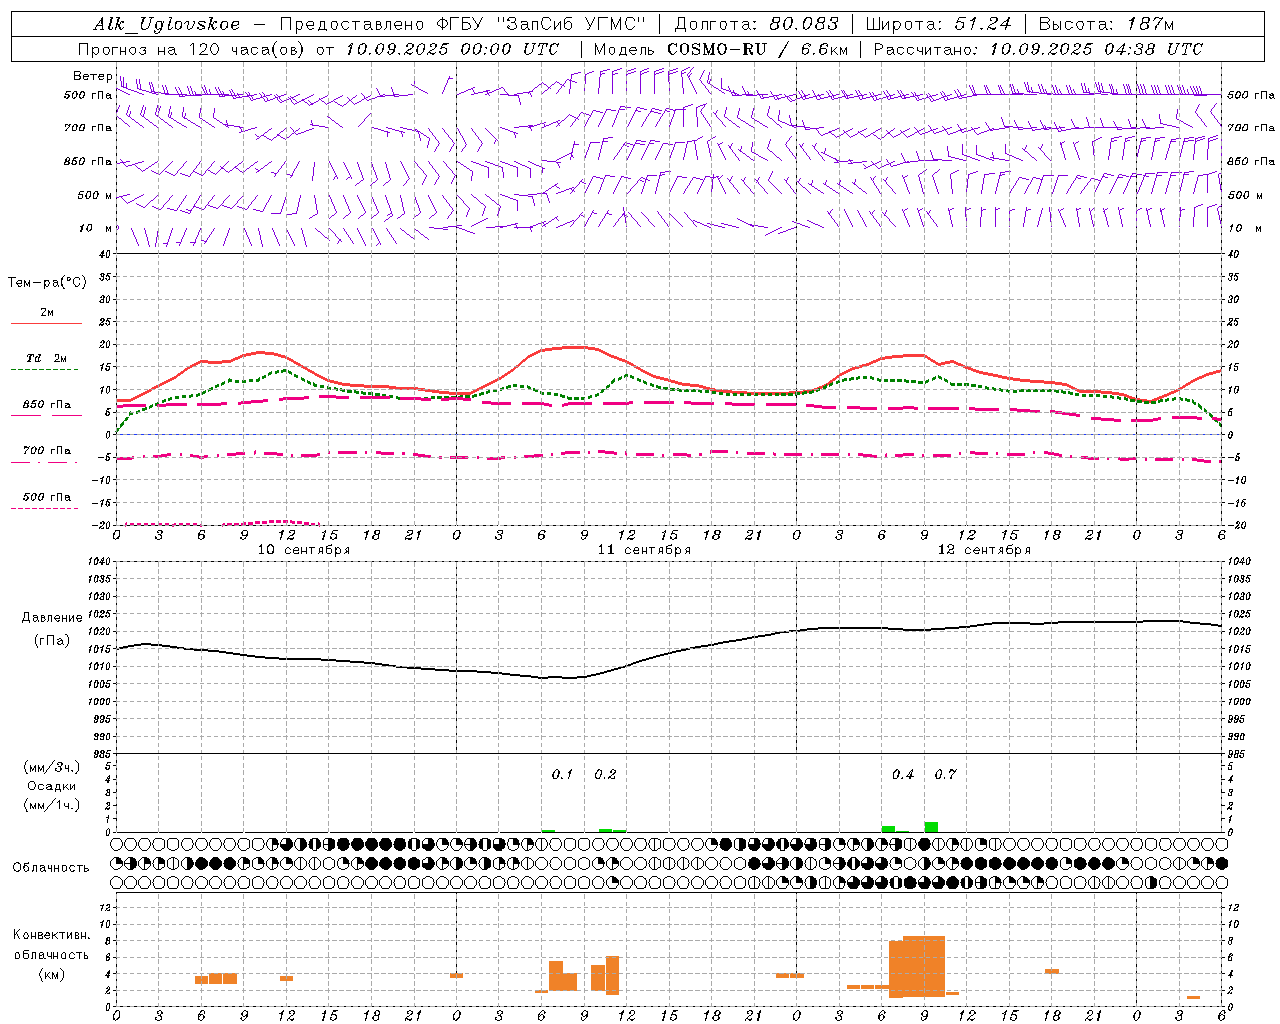Screen dimensions: 1280x1024
Task: Click the 'ФГБУ "ЗапСиб УГМС"' provider text
Action: 541,25
